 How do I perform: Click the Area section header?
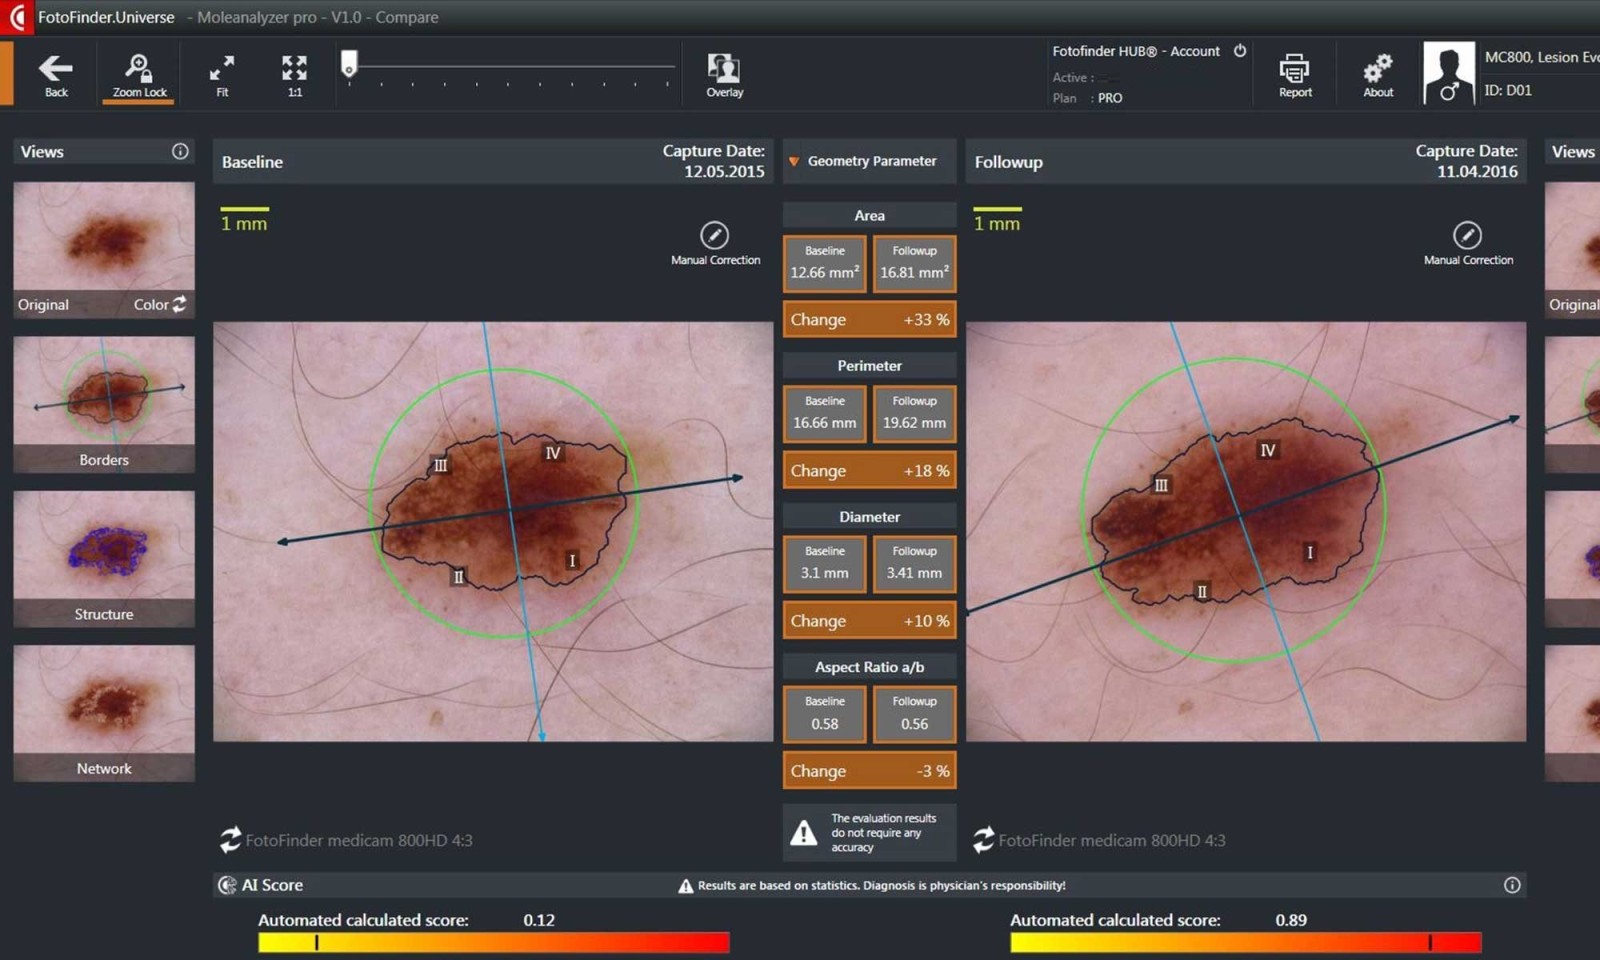[869, 215]
